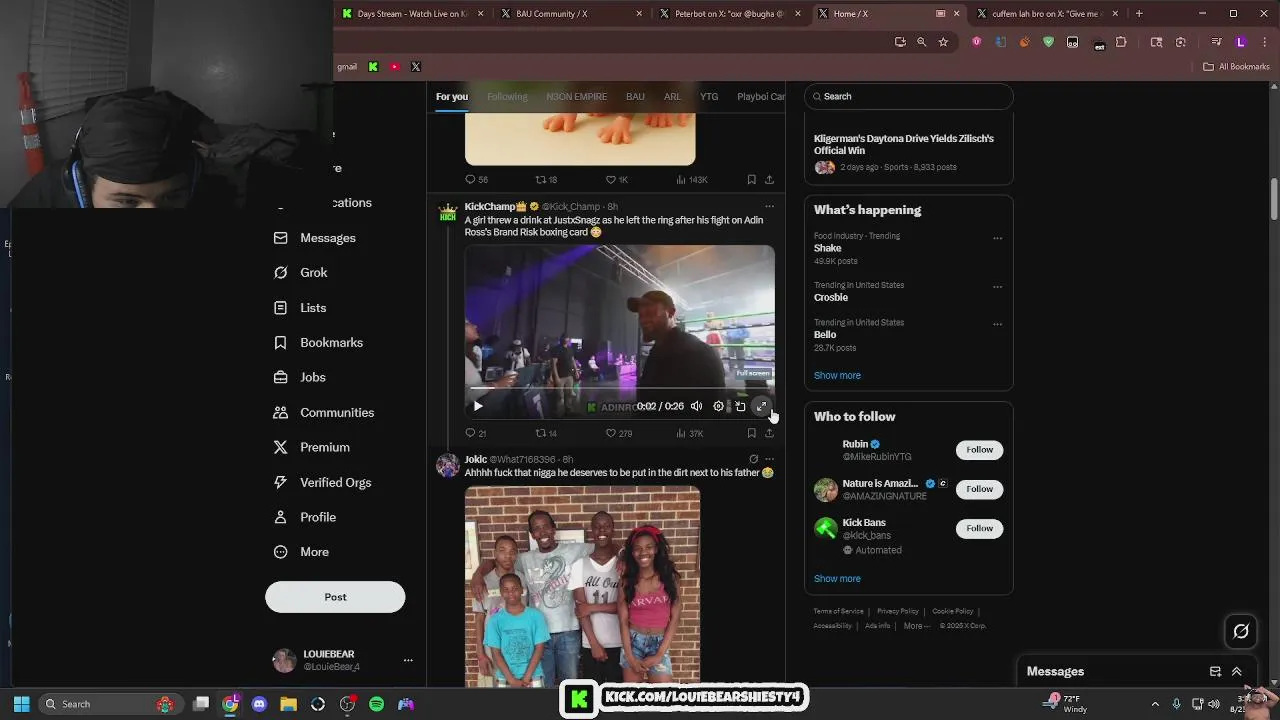This screenshot has height=720, width=1280.
Task: Open the video settings gear
Action: [x=718, y=406]
